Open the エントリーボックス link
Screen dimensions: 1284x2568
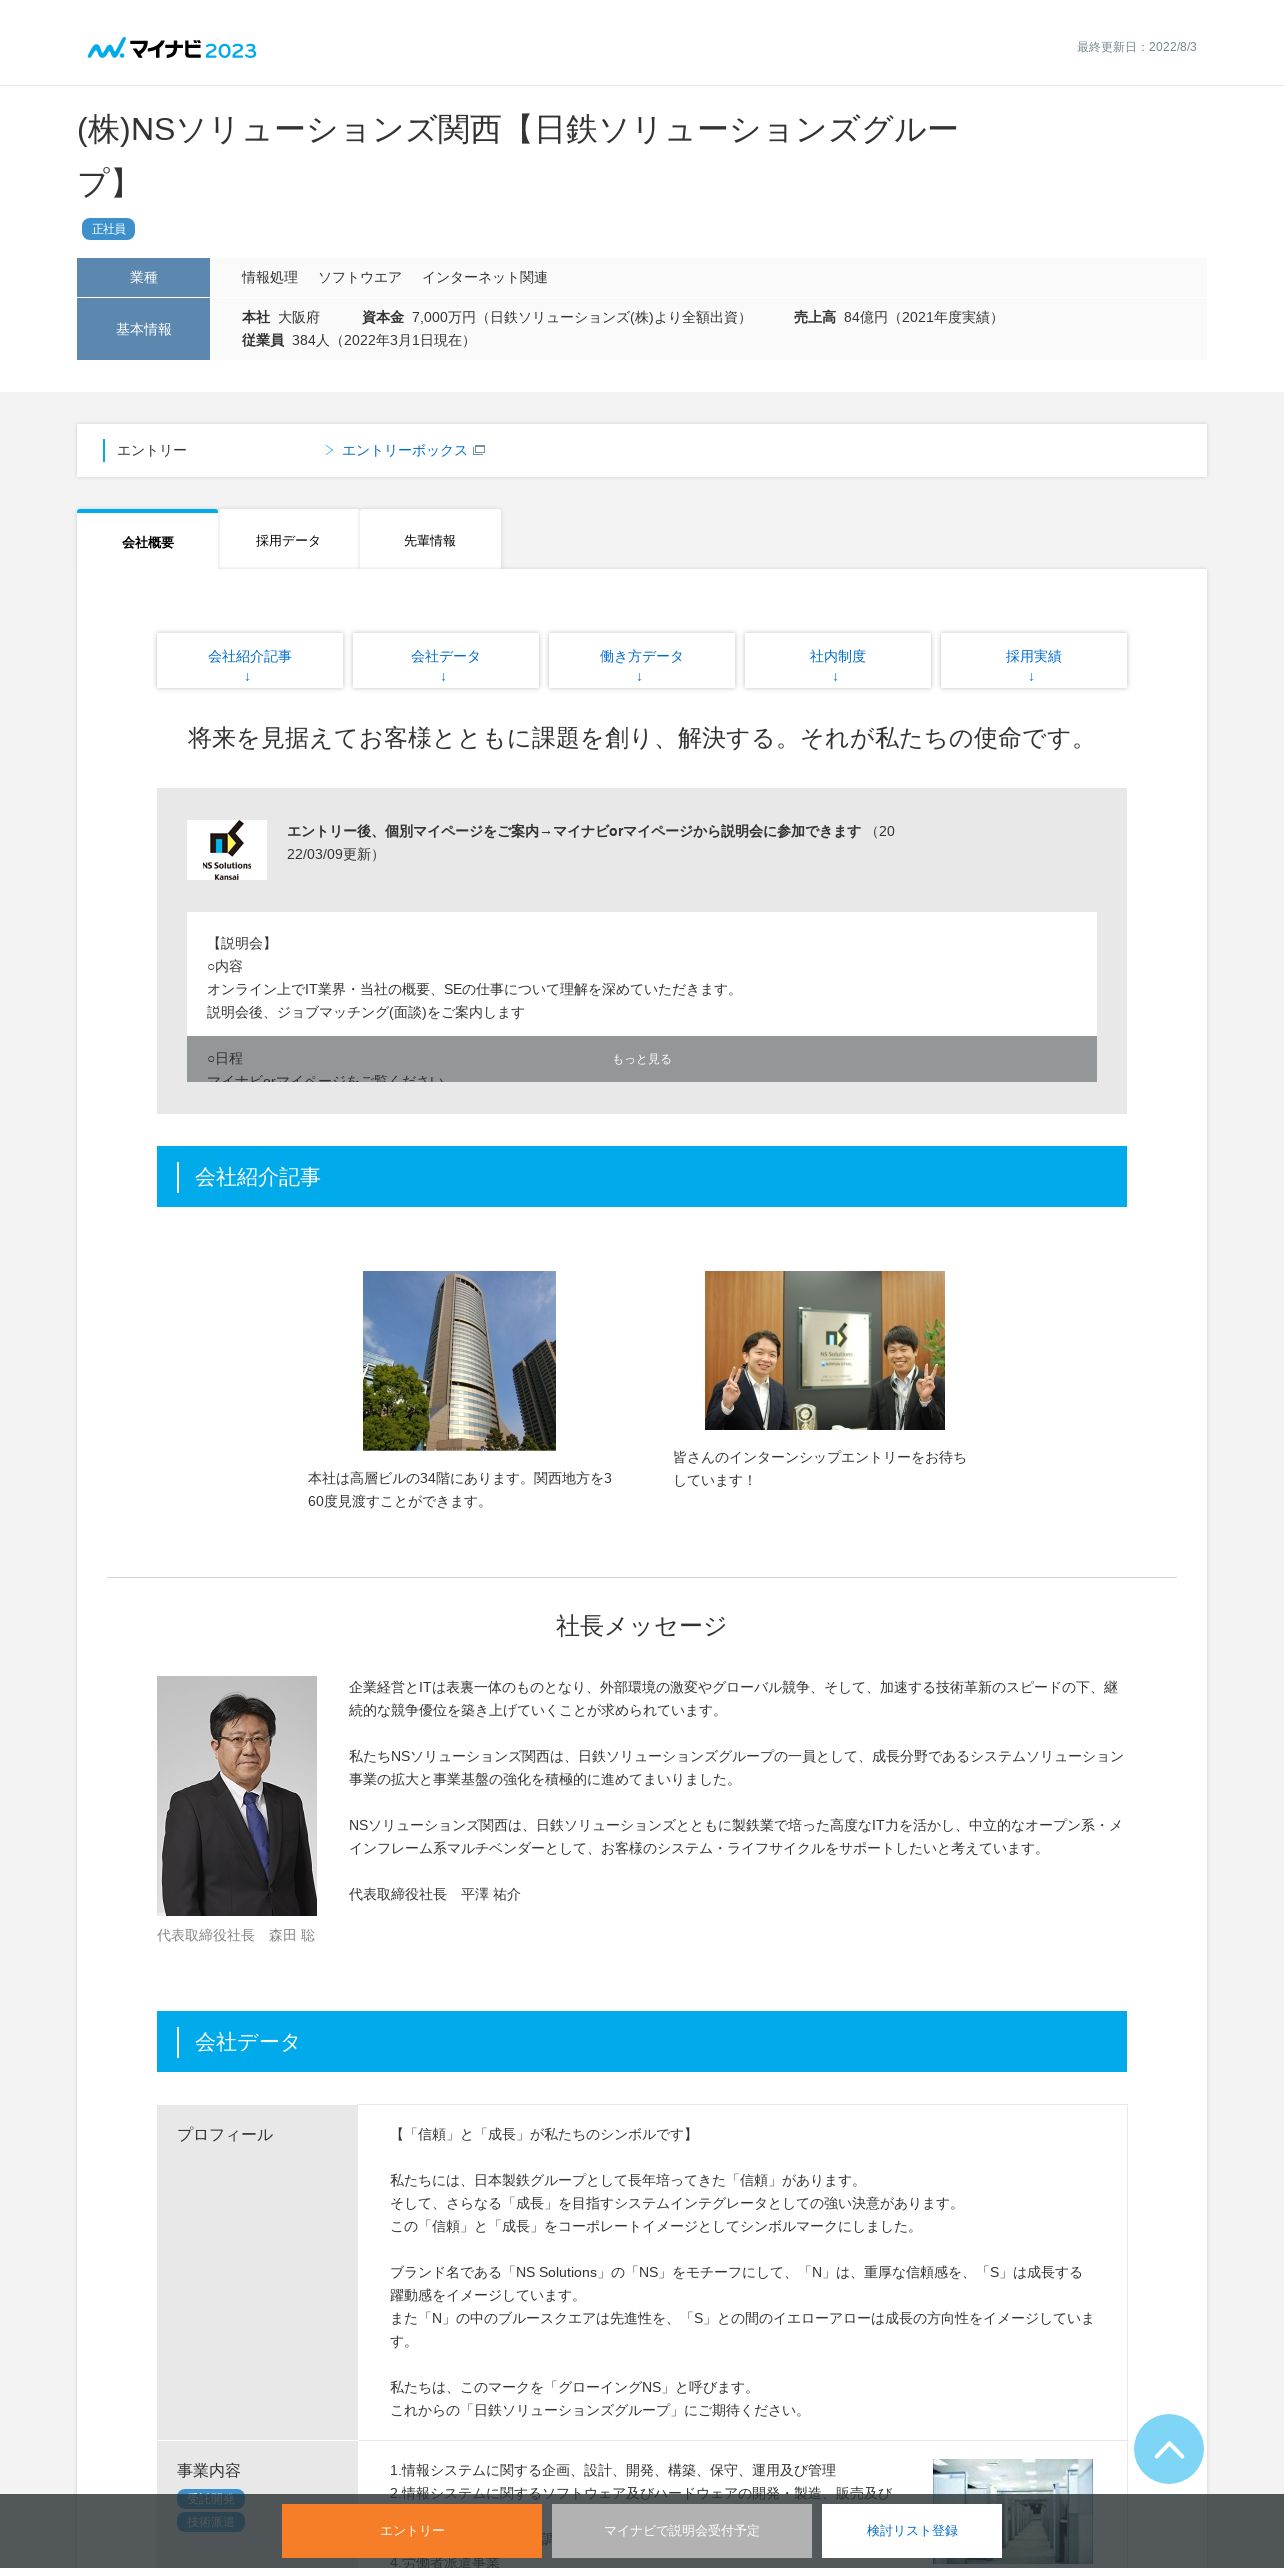click(405, 450)
